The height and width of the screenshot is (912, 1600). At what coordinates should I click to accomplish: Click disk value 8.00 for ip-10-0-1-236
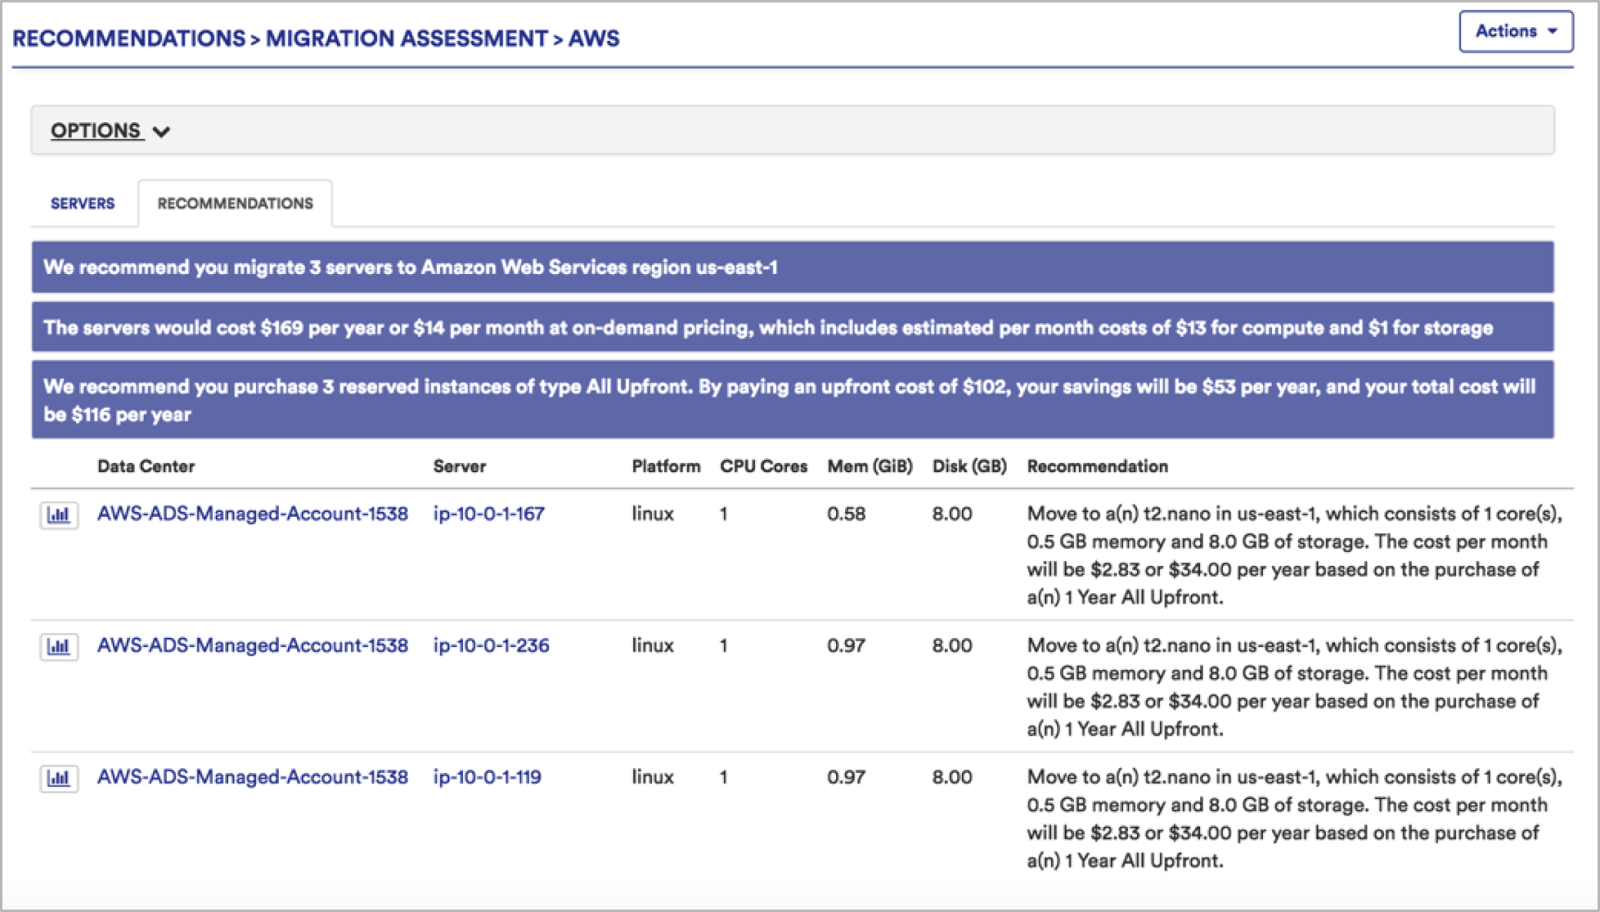pyautogui.click(x=952, y=646)
